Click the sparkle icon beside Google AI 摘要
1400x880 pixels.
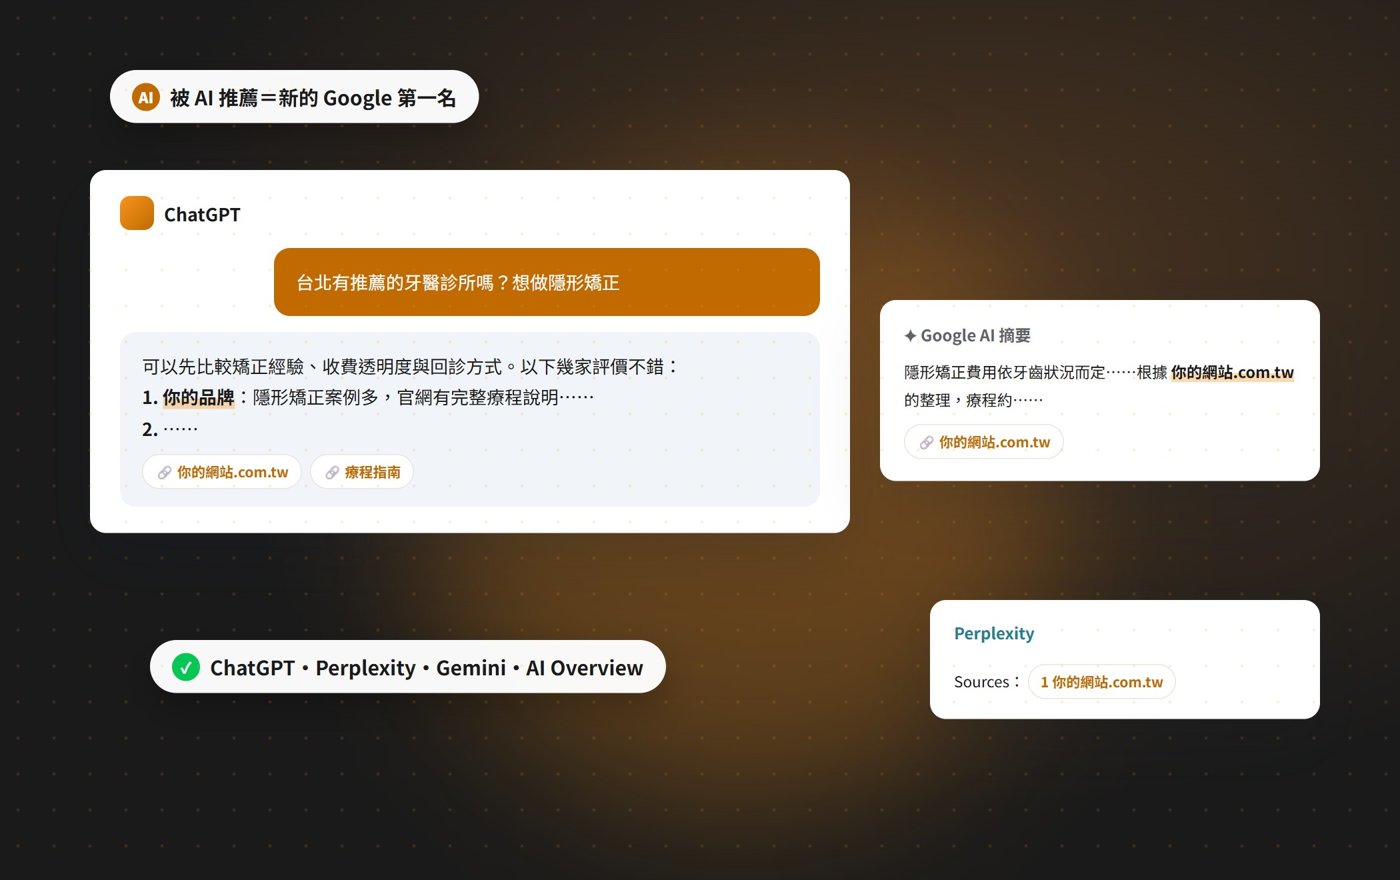coord(910,336)
